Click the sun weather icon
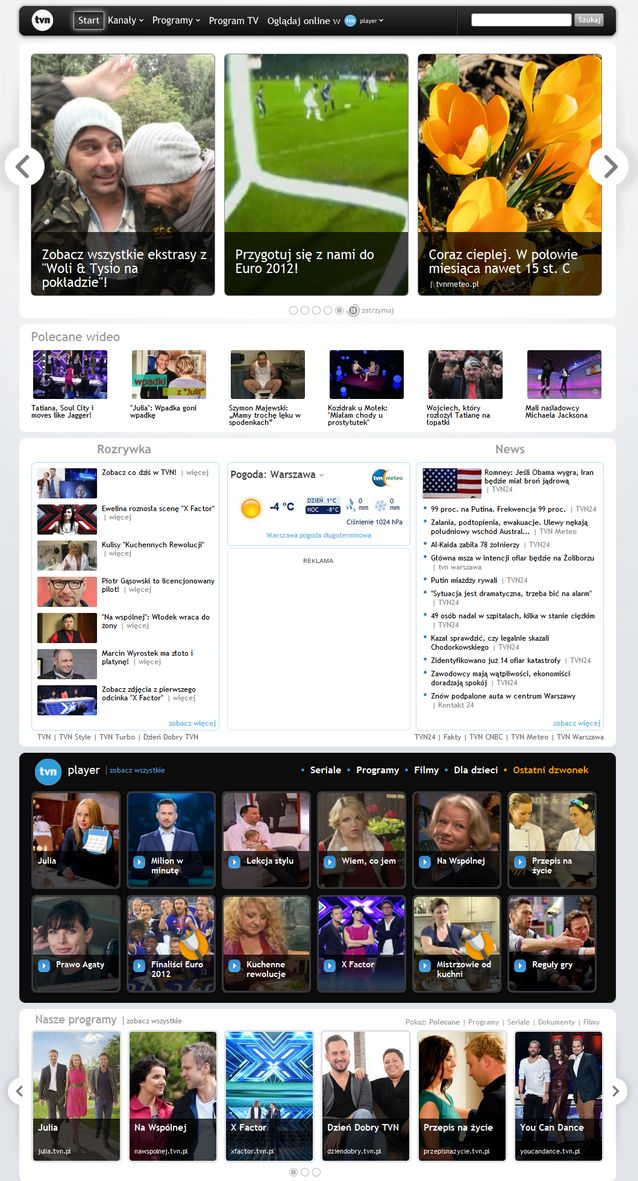This screenshot has height=1181, width=638. pos(251,508)
